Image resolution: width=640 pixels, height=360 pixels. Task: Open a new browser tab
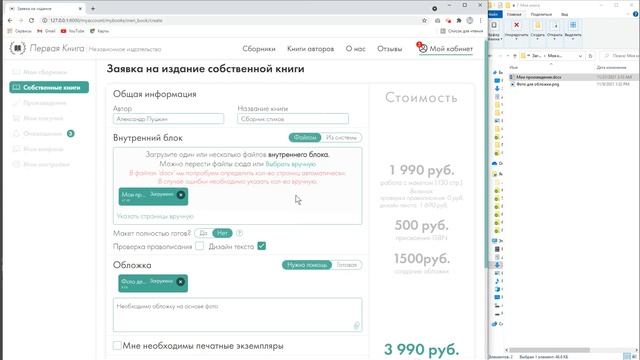click(93, 8)
